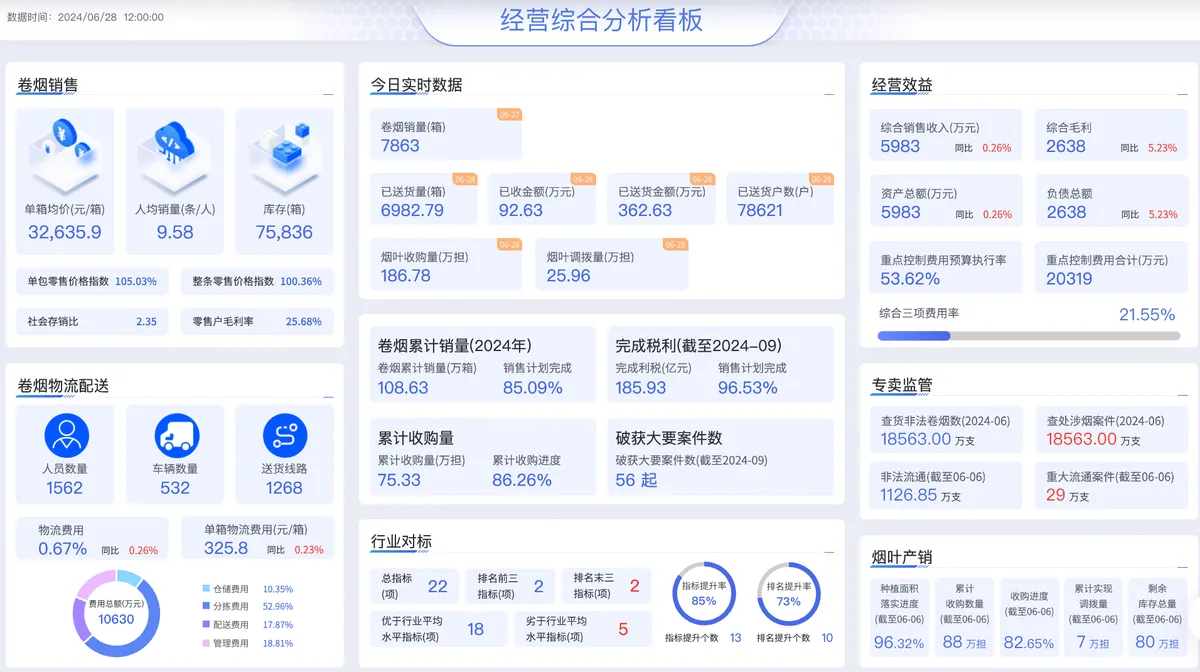The width and height of the screenshot is (1200, 672).
Task: Click the 非法流通 1126.85 万支 value
Action: pyautogui.click(x=921, y=495)
